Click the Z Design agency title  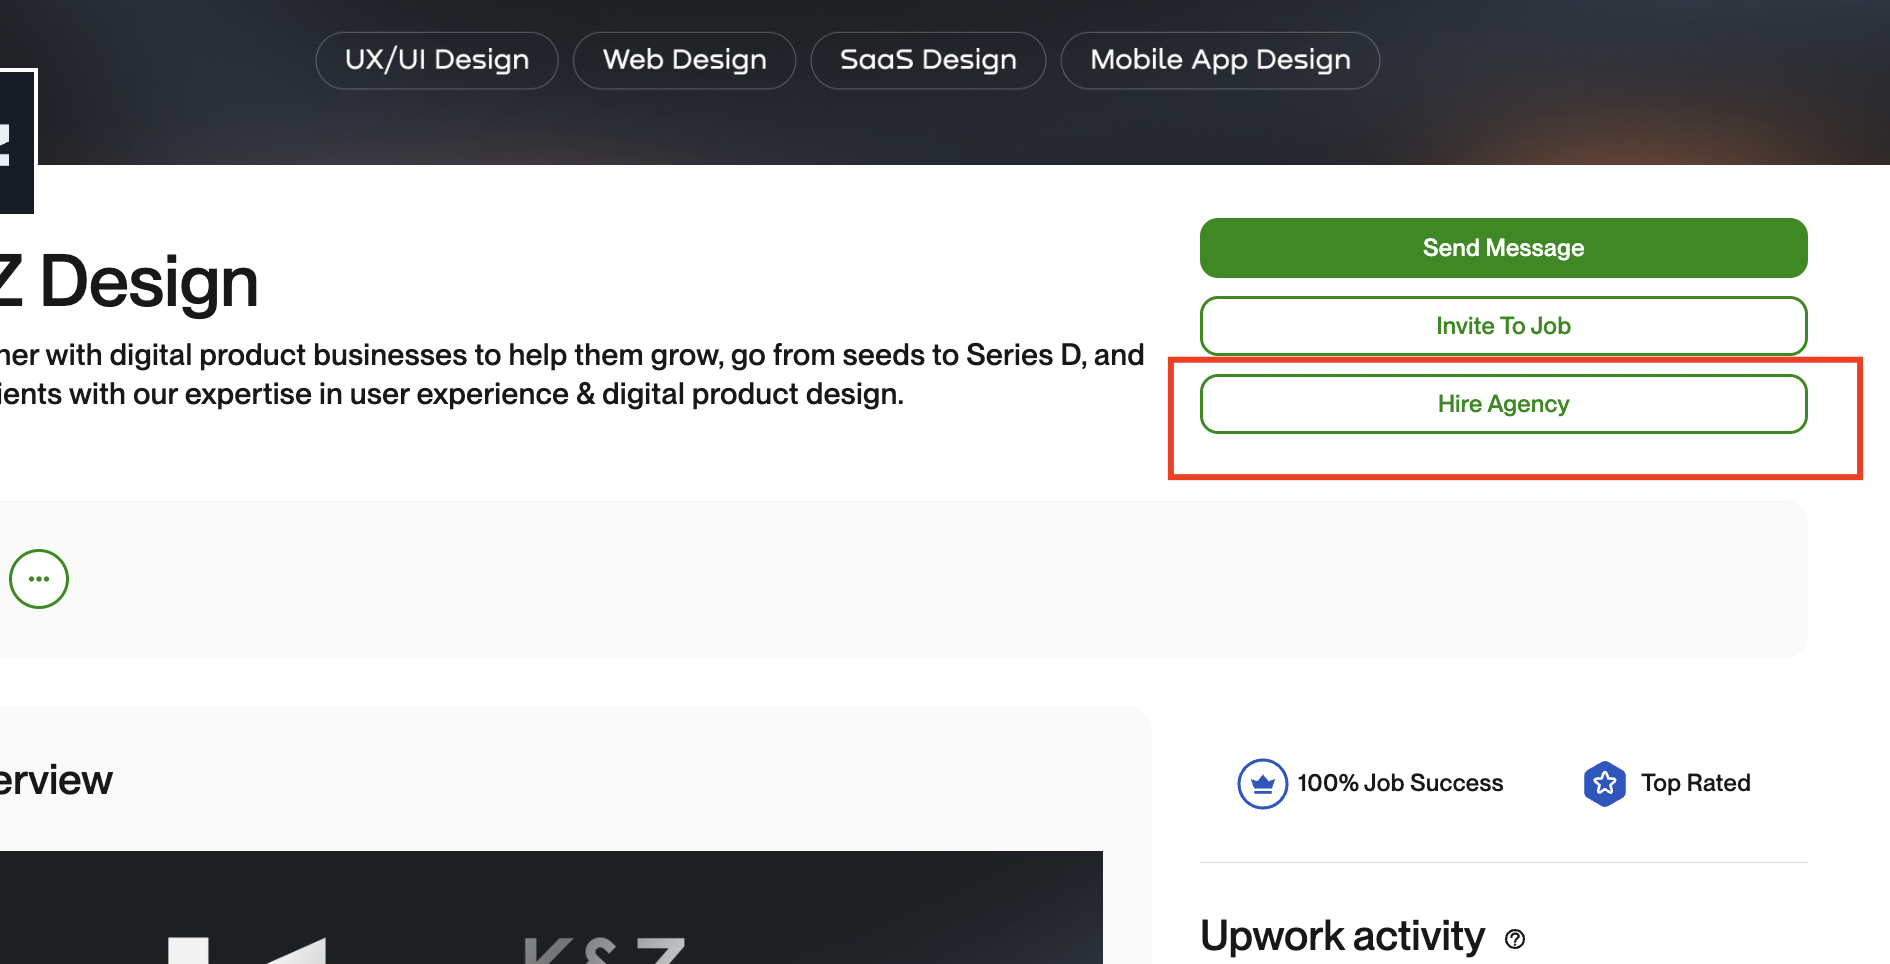click(129, 282)
